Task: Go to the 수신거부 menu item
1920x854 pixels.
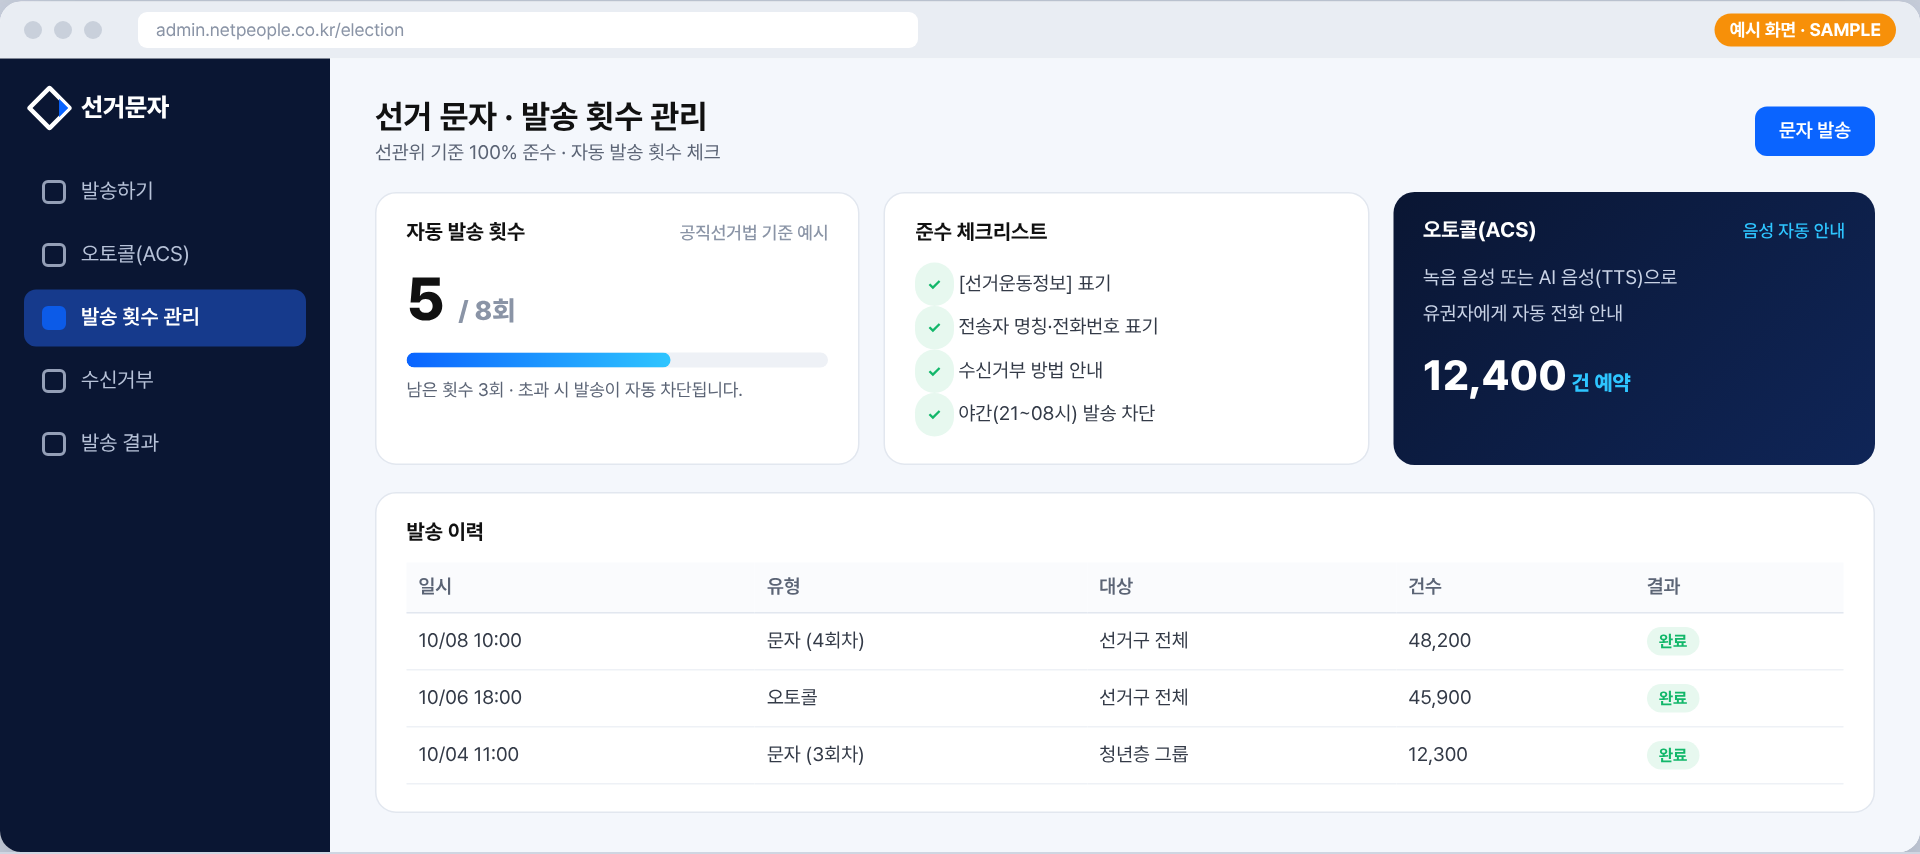Action: (165, 381)
